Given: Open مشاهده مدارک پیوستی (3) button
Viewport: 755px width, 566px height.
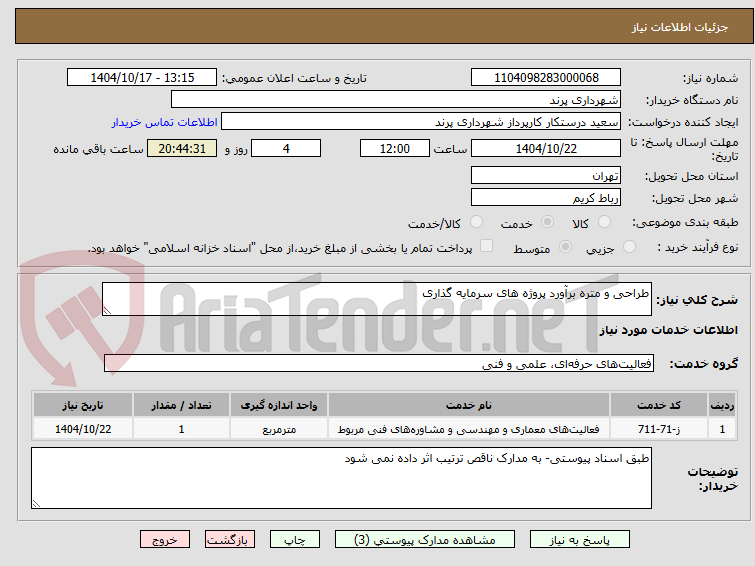Looking at the screenshot, I should (x=425, y=540).
